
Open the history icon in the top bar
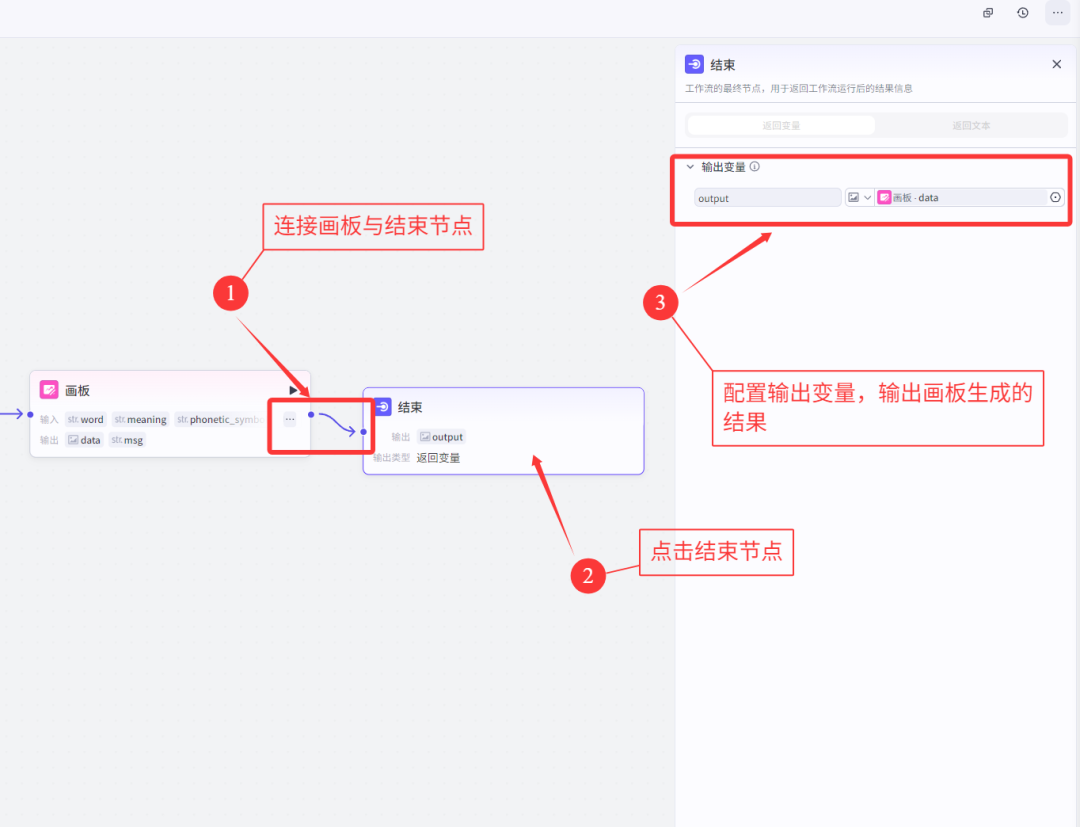(1022, 13)
